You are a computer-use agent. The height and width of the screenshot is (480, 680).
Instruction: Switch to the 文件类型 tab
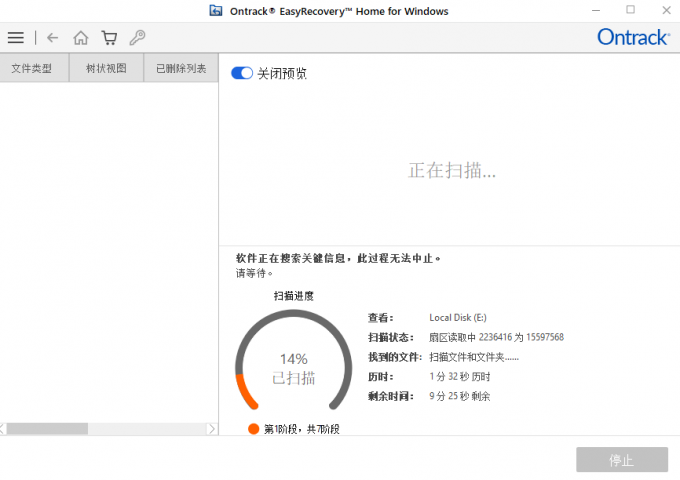(34, 68)
